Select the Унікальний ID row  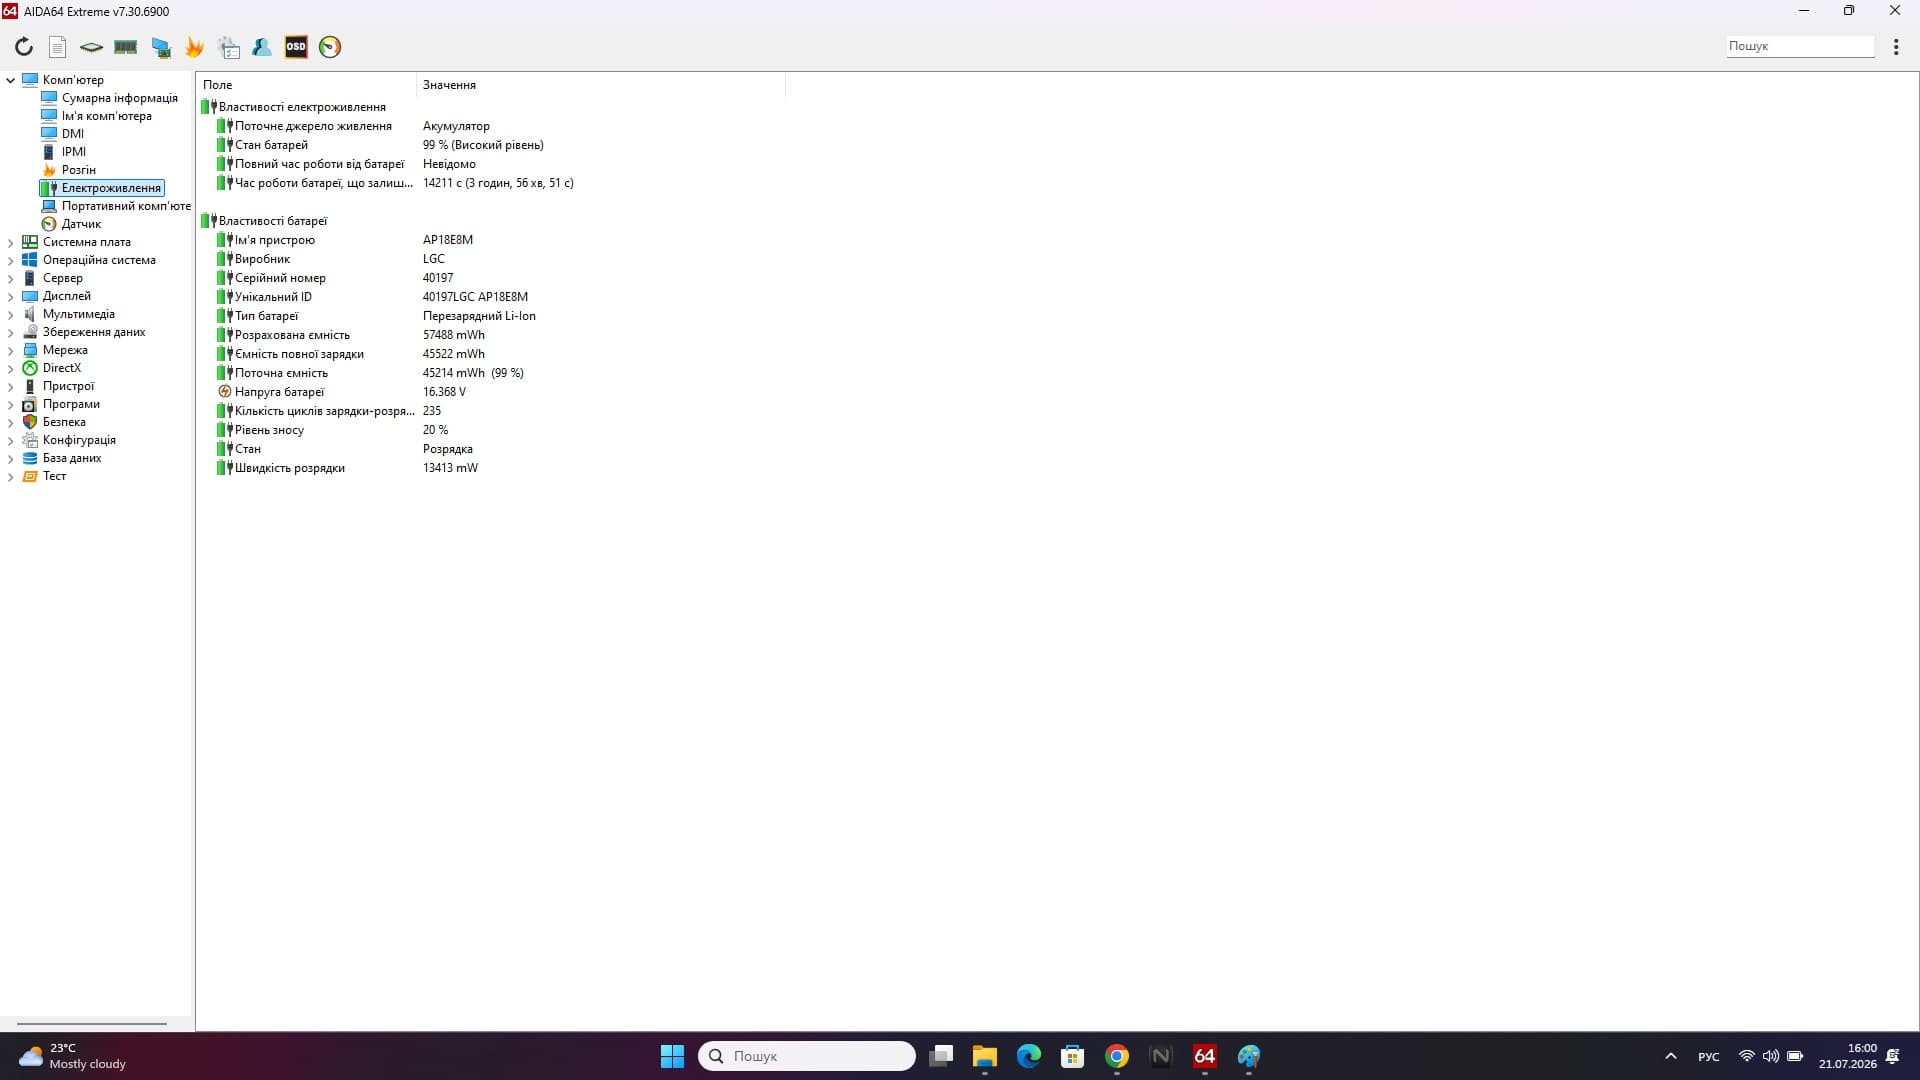[490, 297]
